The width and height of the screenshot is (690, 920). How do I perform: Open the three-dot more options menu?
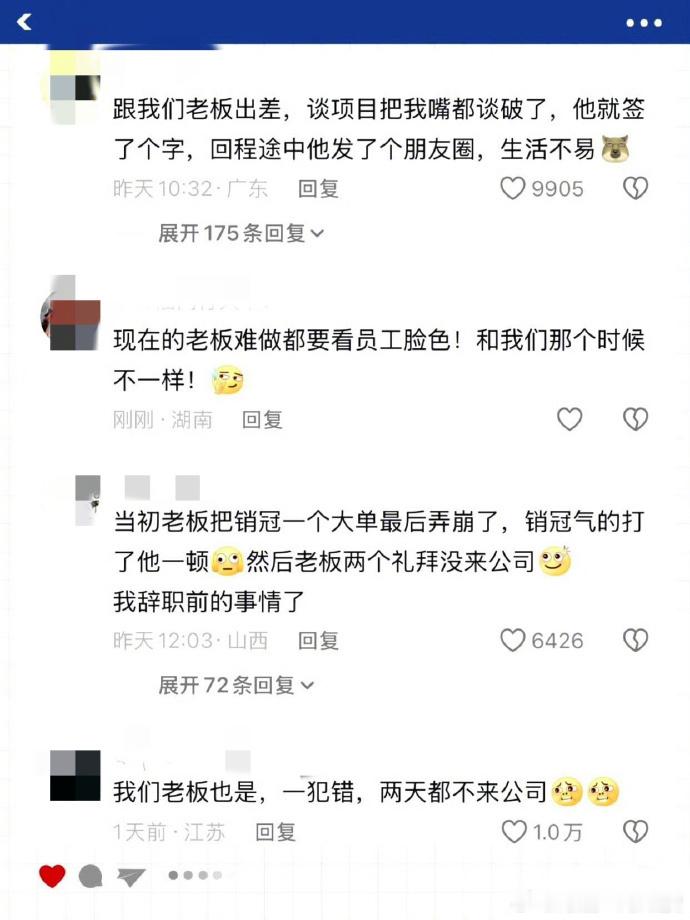[644, 23]
